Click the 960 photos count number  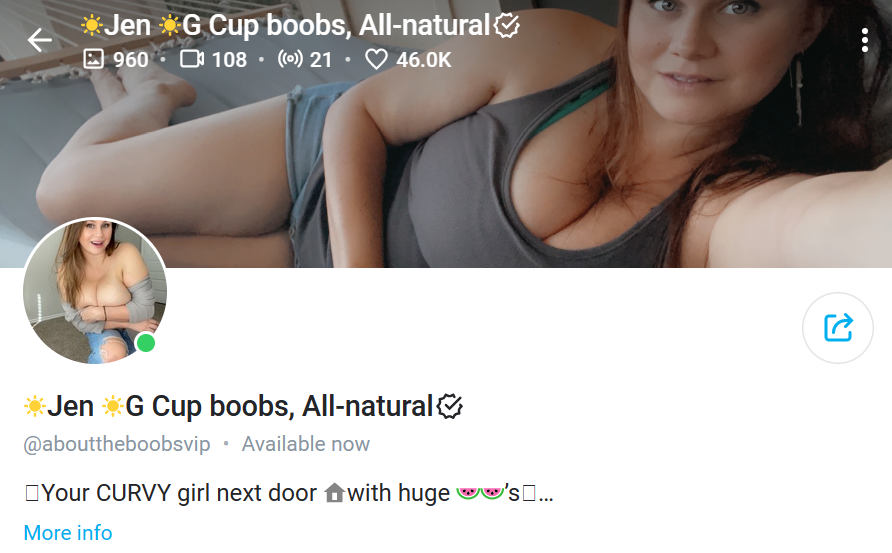point(131,59)
